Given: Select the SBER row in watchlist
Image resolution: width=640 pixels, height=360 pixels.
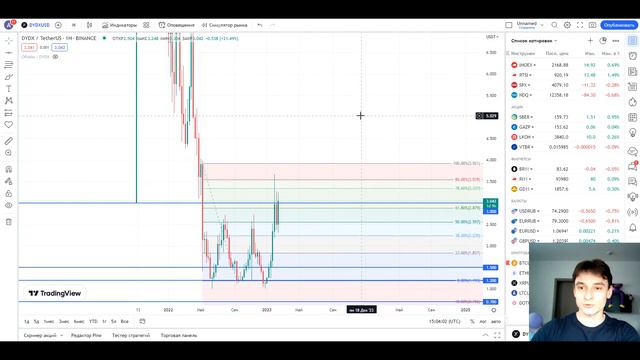Looking at the screenshot, I should tap(565, 117).
